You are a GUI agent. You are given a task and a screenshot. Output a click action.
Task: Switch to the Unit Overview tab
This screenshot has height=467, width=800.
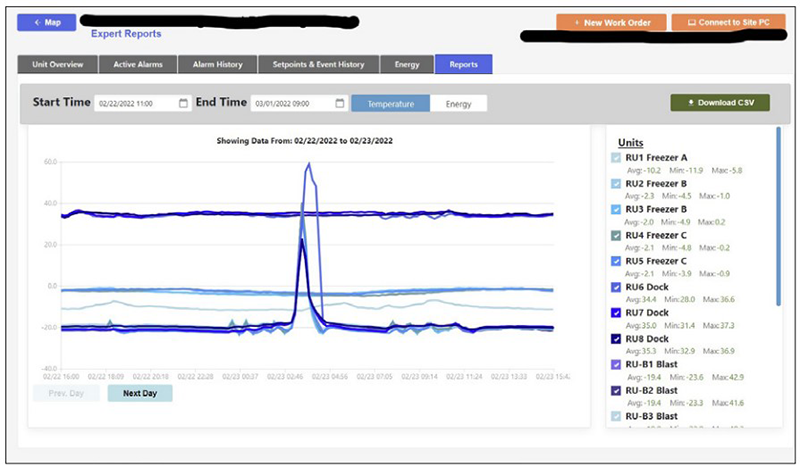click(x=58, y=64)
